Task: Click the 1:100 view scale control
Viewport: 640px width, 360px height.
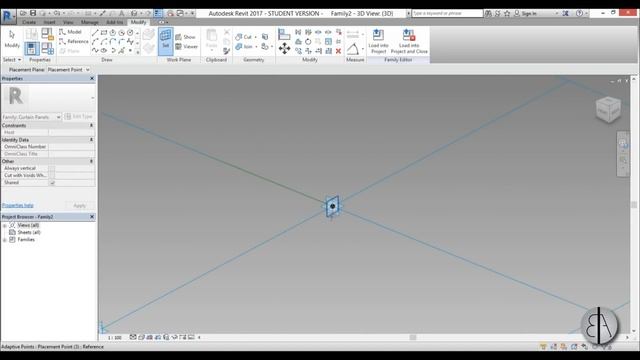Action: tap(115, 338)
